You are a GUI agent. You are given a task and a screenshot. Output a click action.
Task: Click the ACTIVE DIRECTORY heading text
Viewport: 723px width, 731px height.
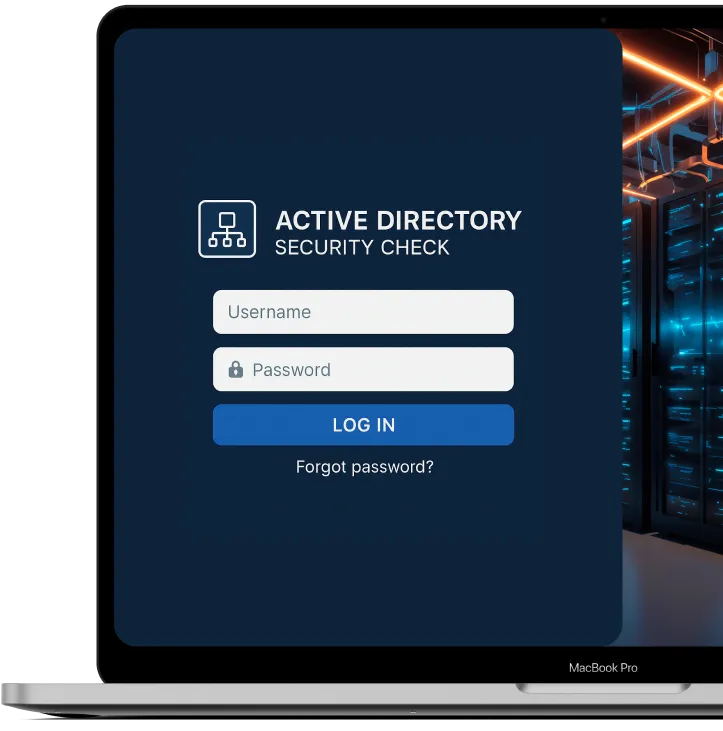(x=398, y=220)
